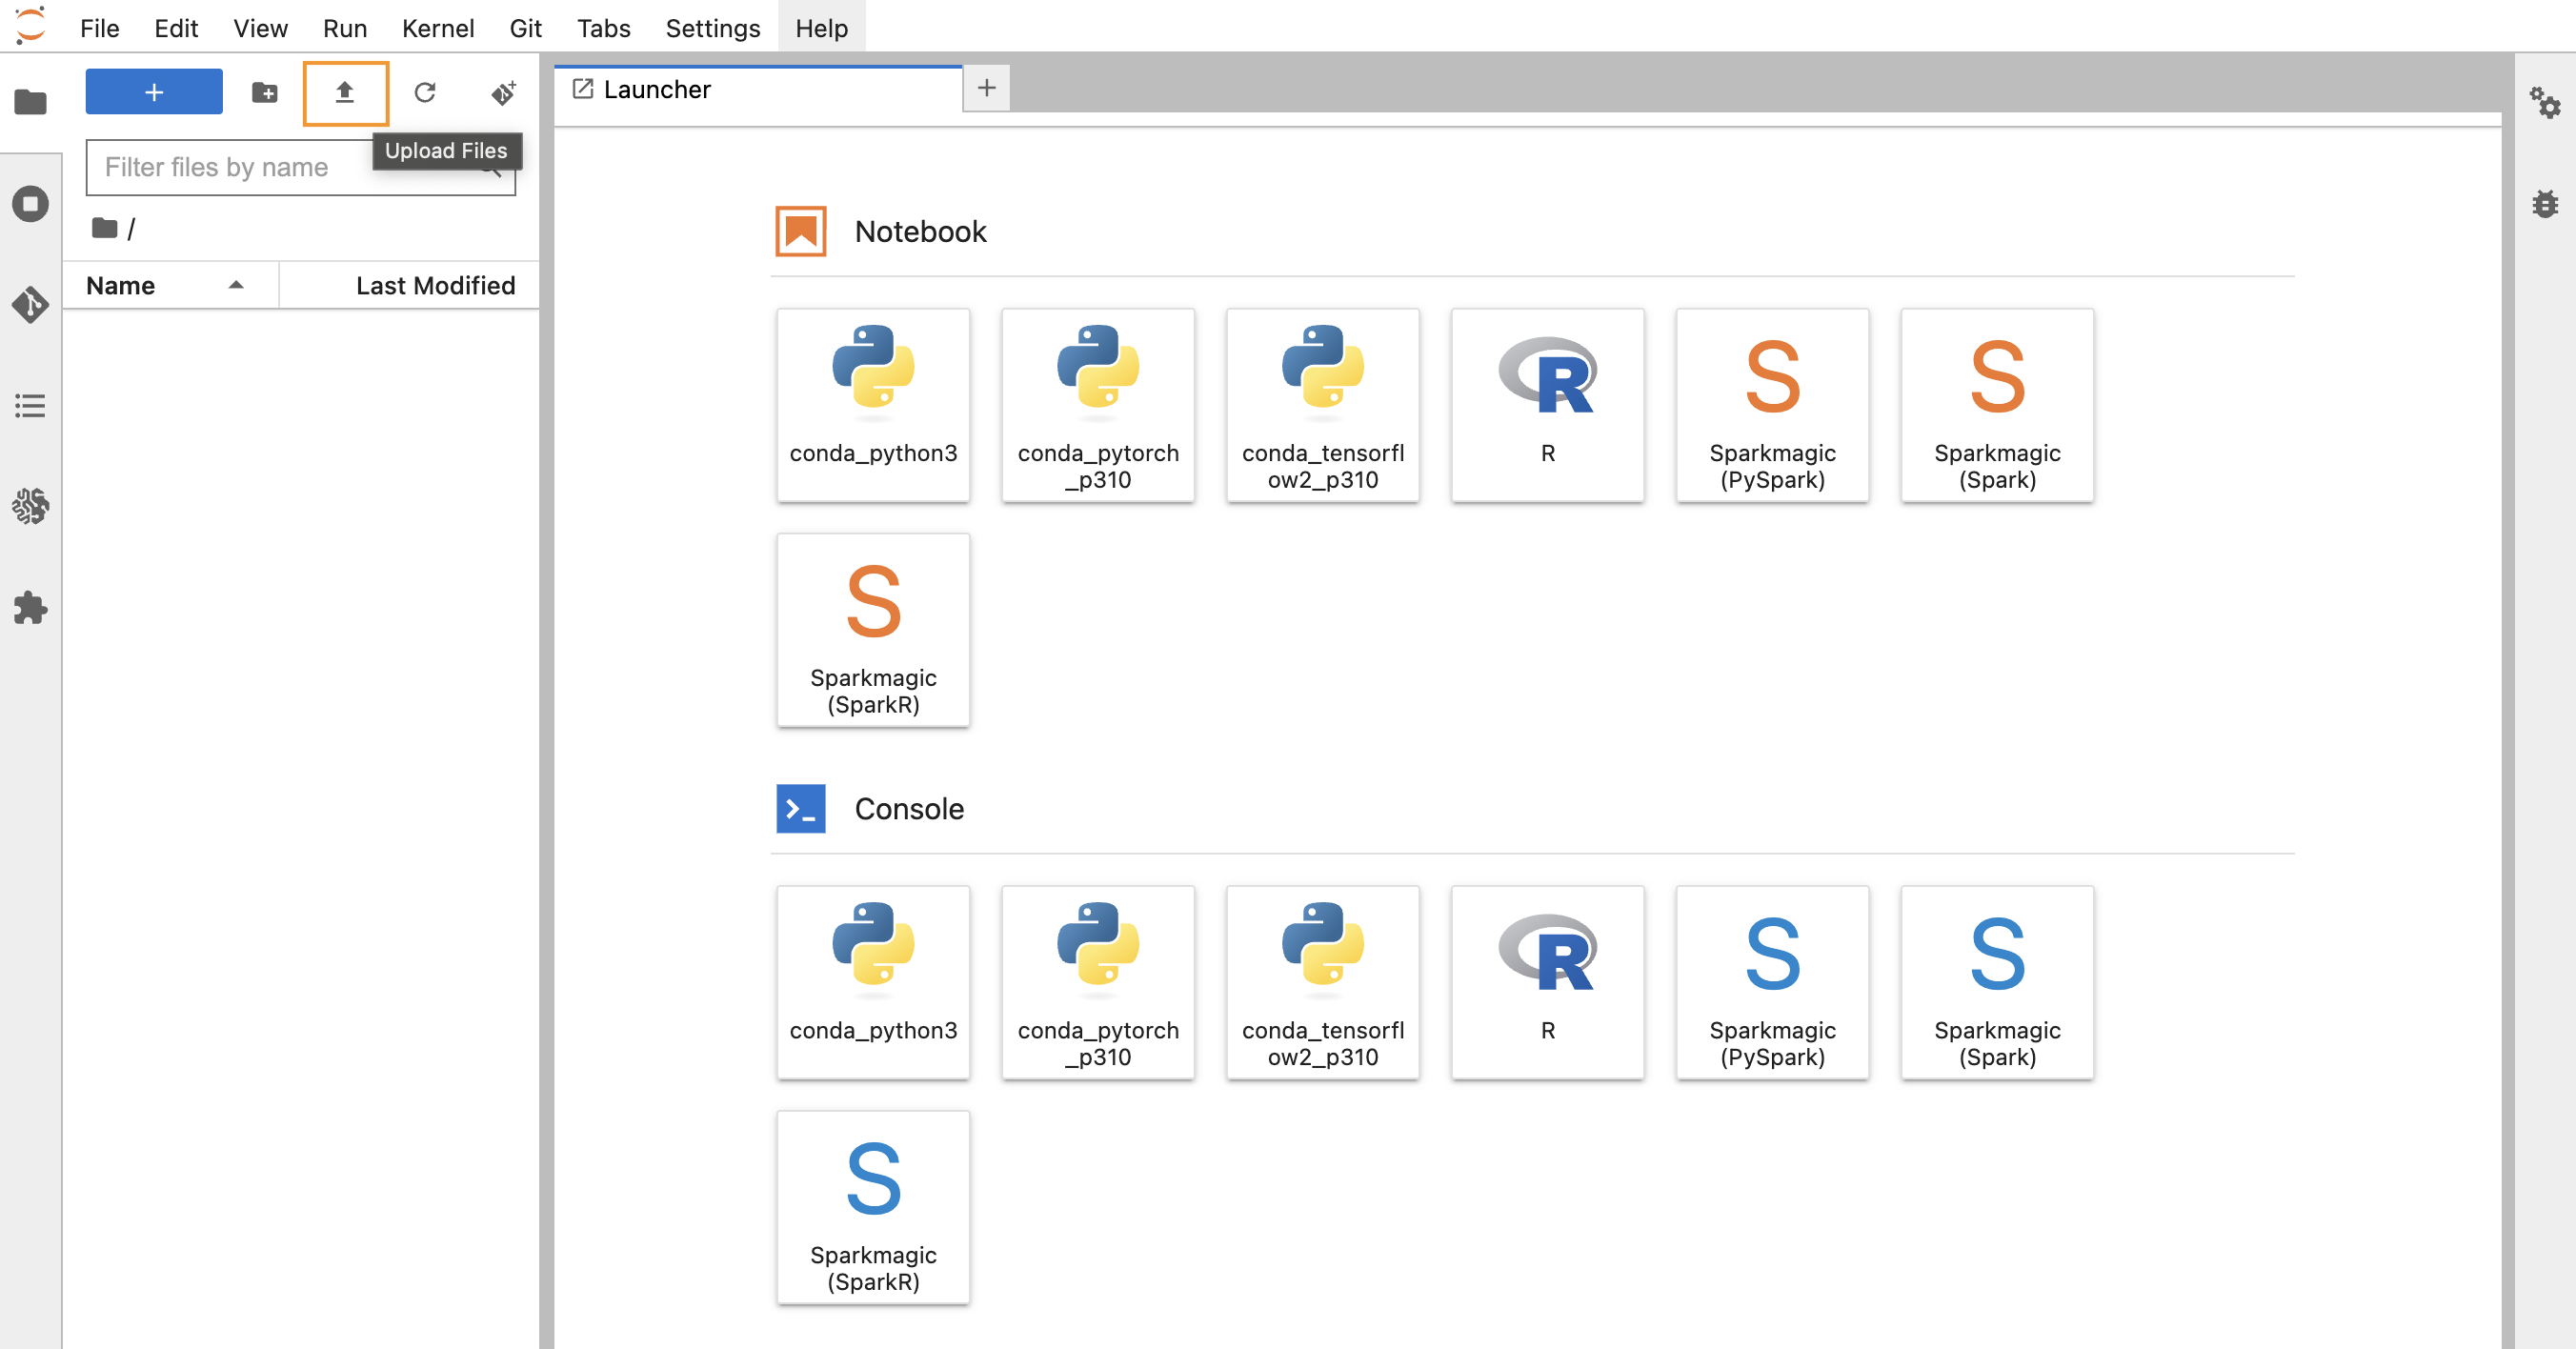Viewport: 2576px width, 1349px height.
Task: Open the File Browser panel
Action: point(30,103)
